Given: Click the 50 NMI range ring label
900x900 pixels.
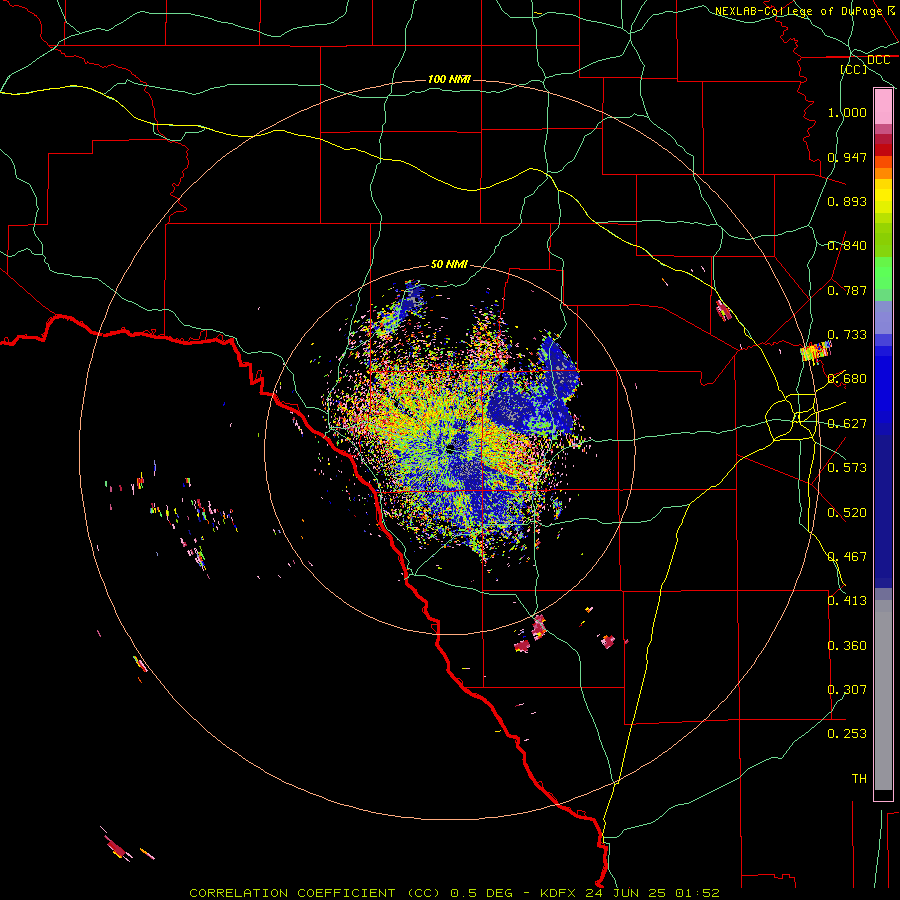Looking at the screenshot, I should [449, 265].
